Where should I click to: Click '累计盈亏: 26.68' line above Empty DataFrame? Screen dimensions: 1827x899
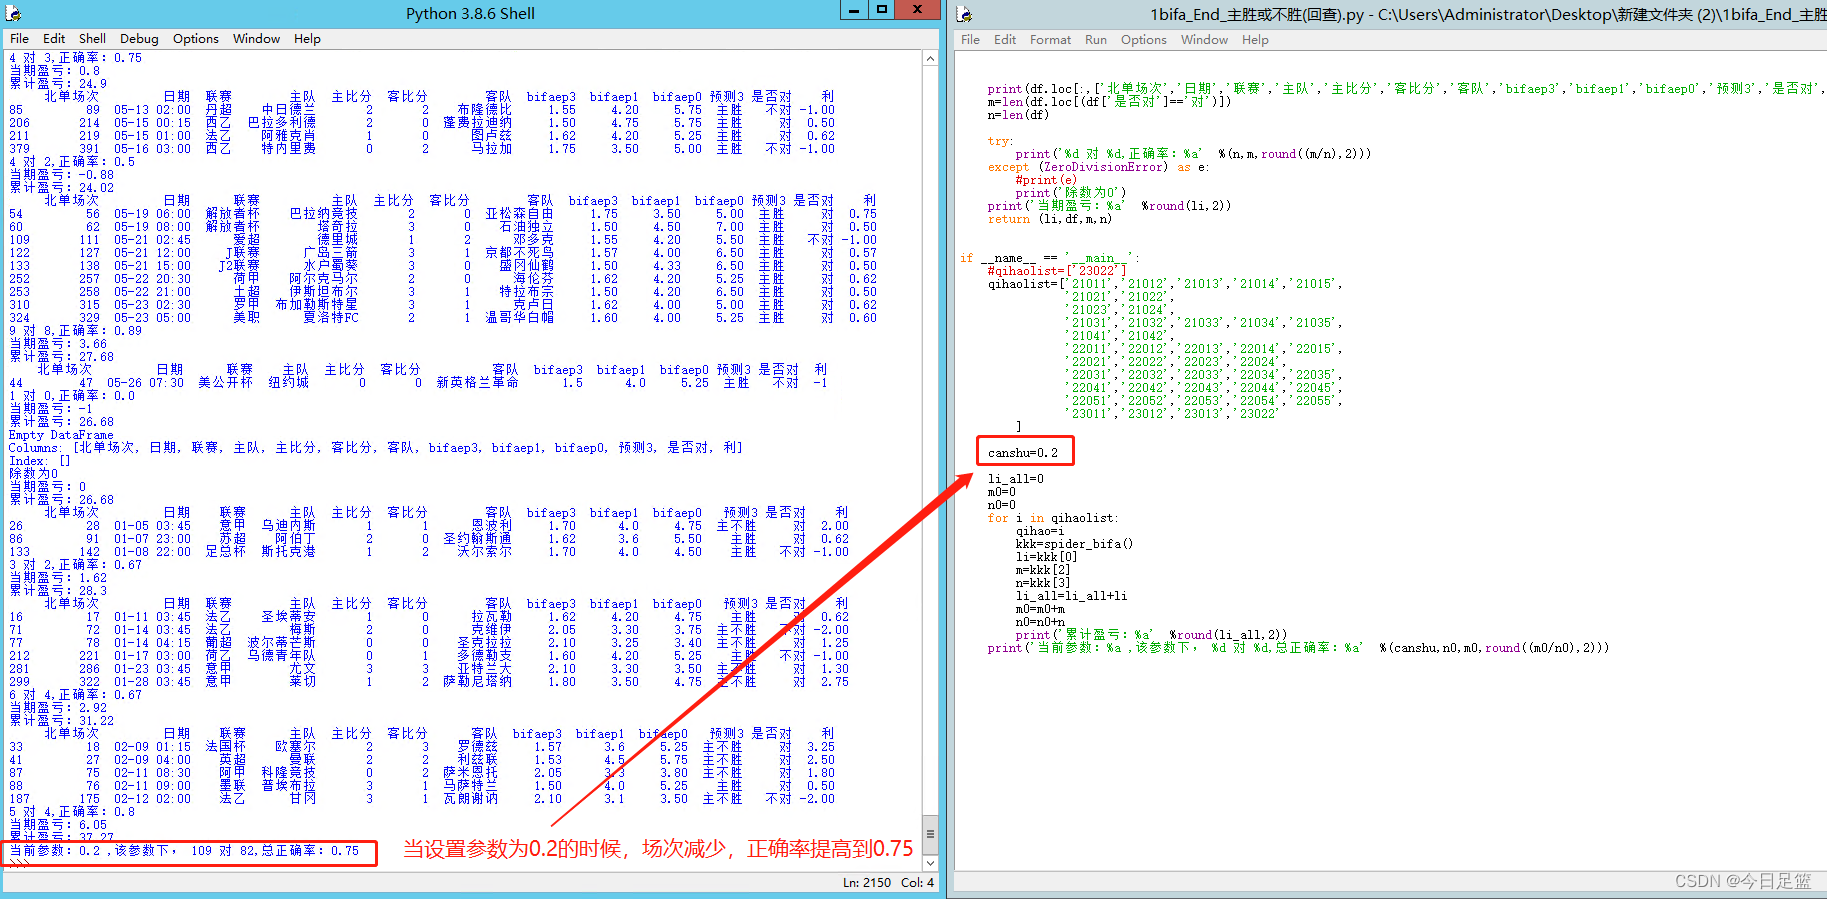(61, 422)
